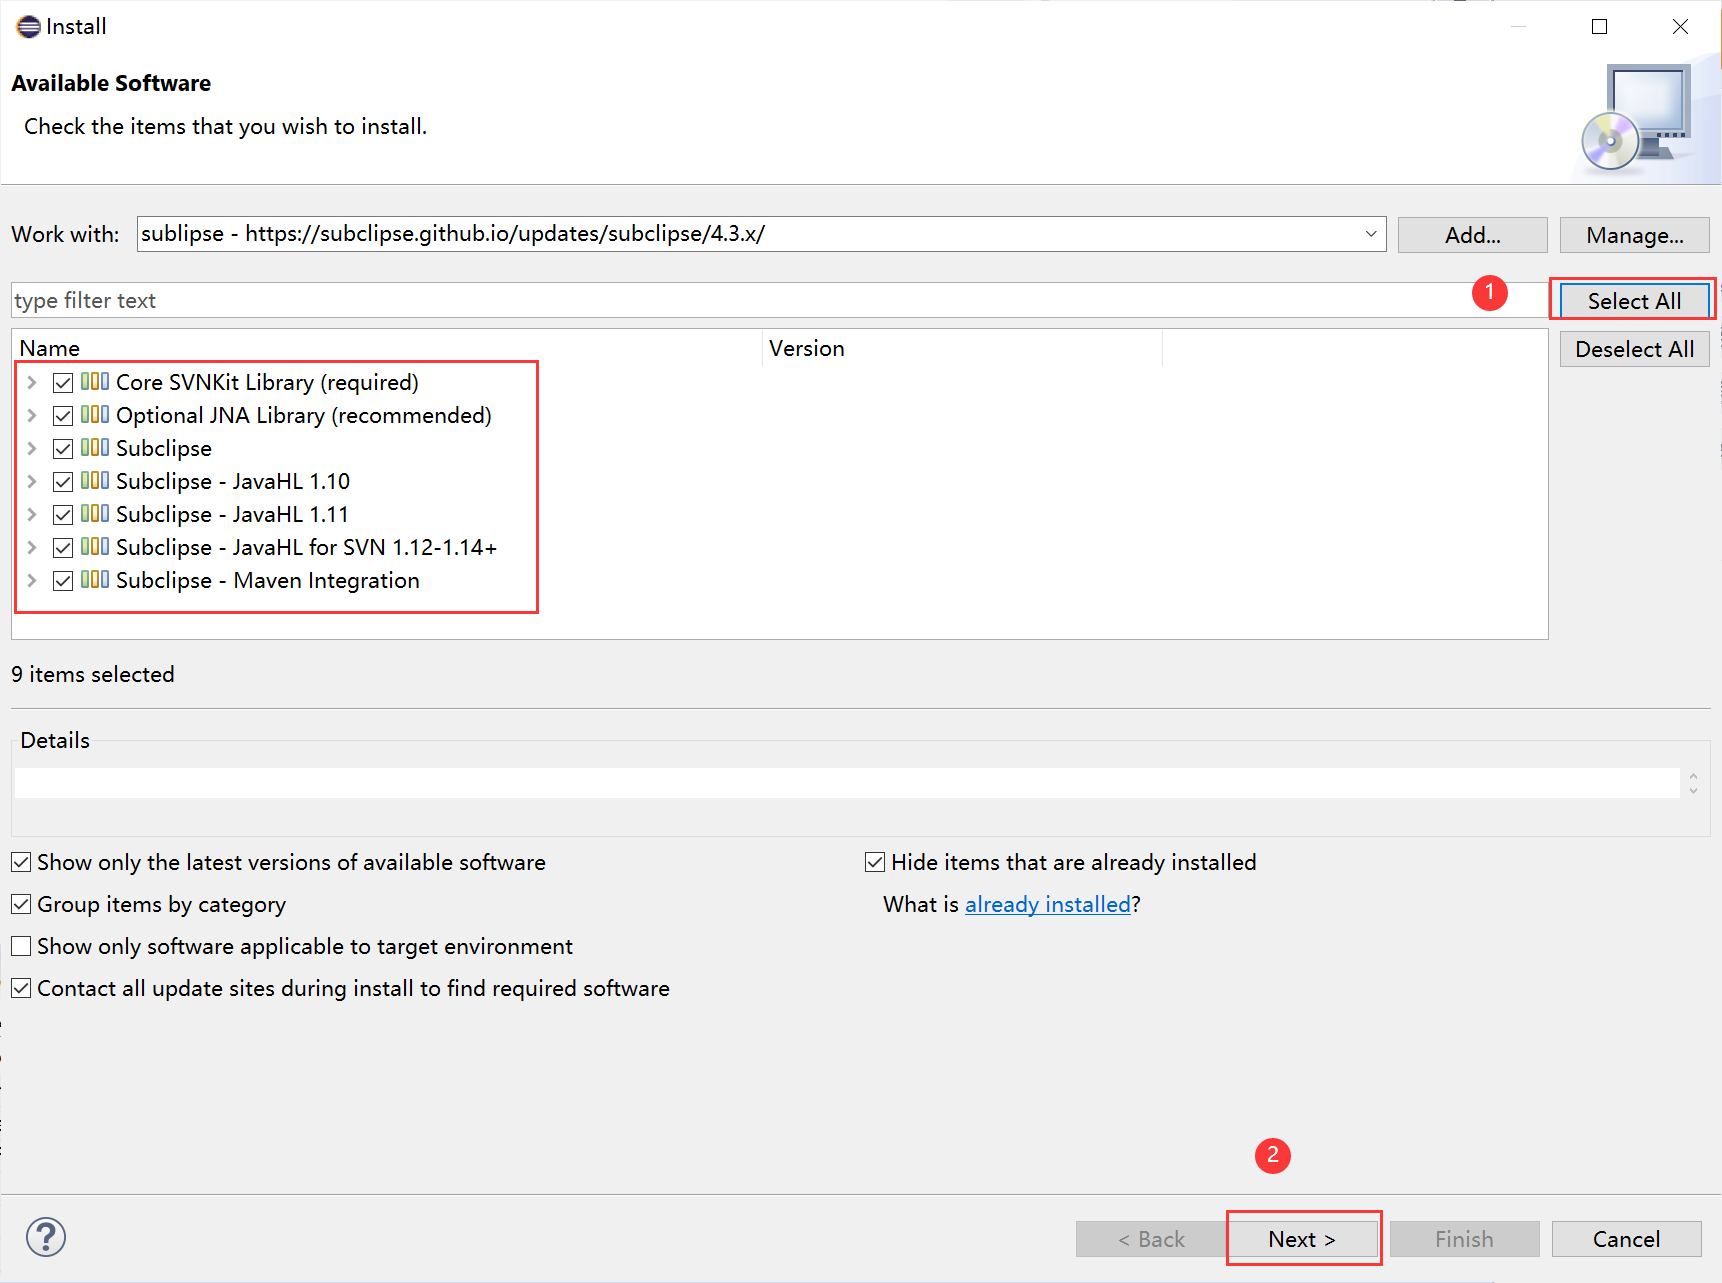The image size is (1722, 1283).
Task: Enable Show only software applicable to target environment
Action: click(x=21, y=946)
